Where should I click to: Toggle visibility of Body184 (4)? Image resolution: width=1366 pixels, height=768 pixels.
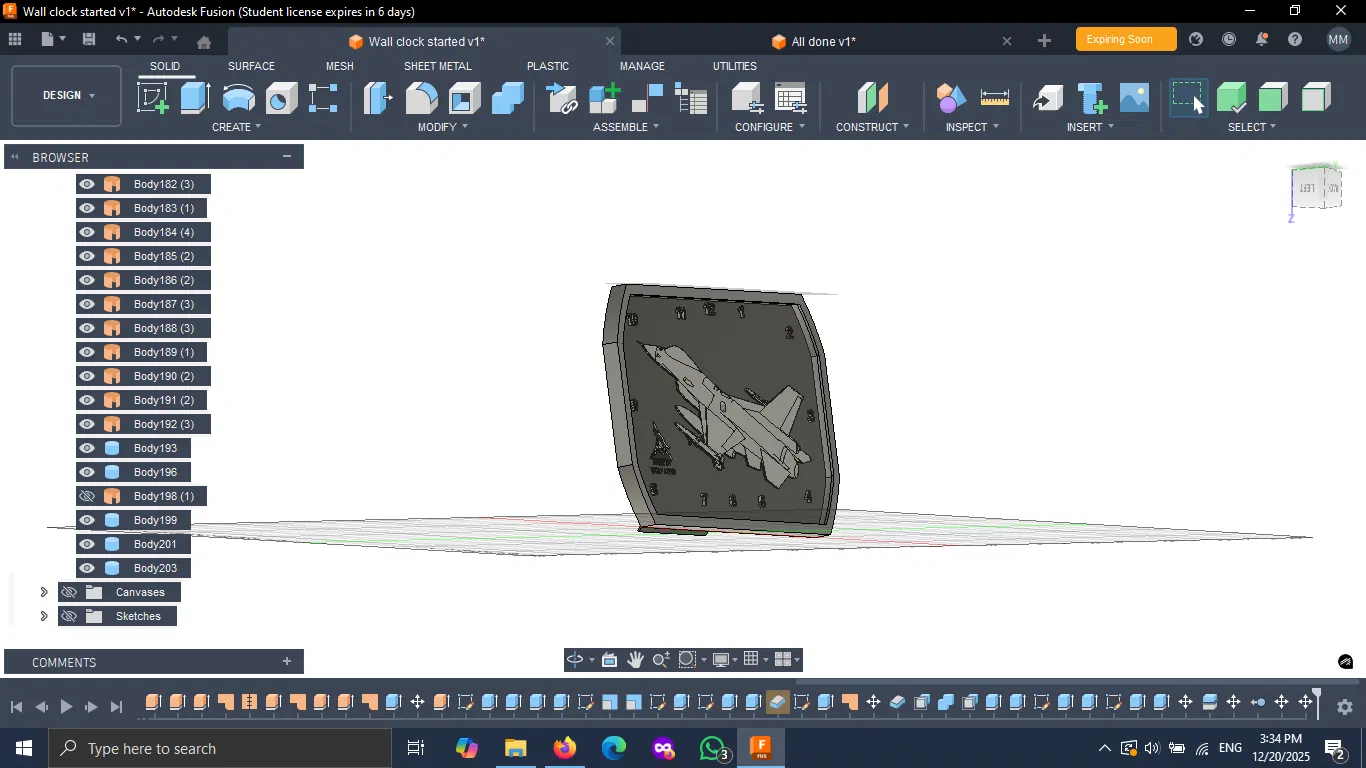87,232
